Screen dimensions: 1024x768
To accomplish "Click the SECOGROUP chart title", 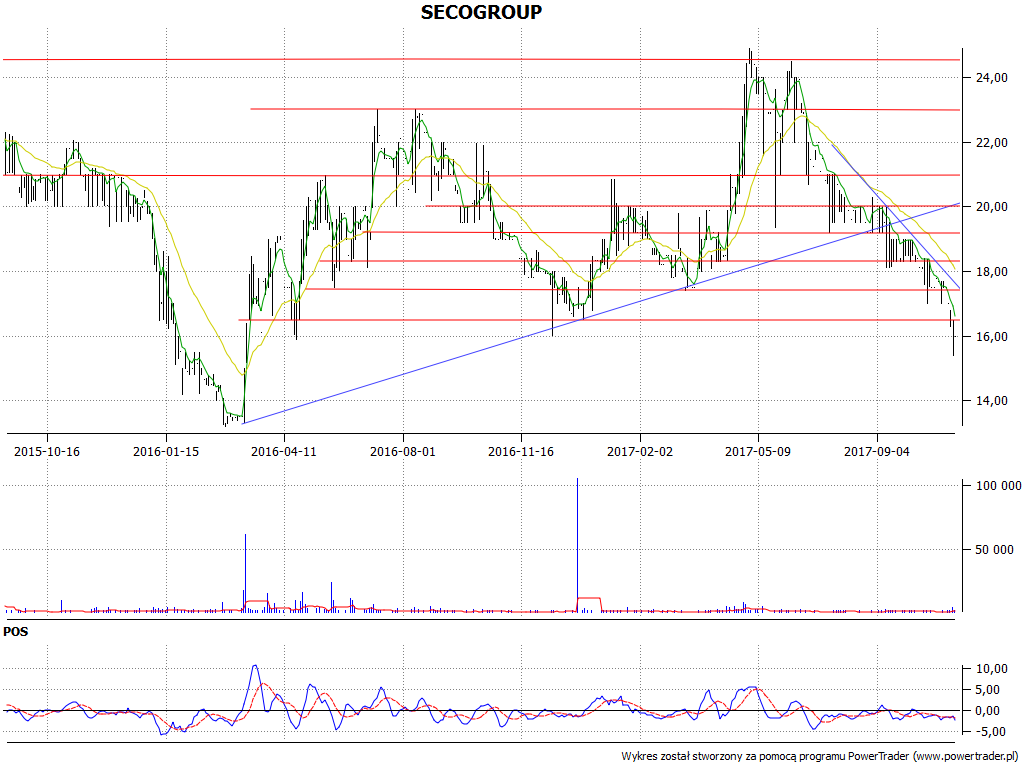I will 481,12.
